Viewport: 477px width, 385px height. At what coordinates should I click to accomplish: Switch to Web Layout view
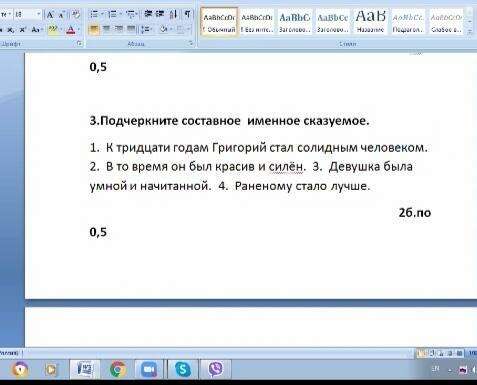pyautogui.click(x=441, y=353)
